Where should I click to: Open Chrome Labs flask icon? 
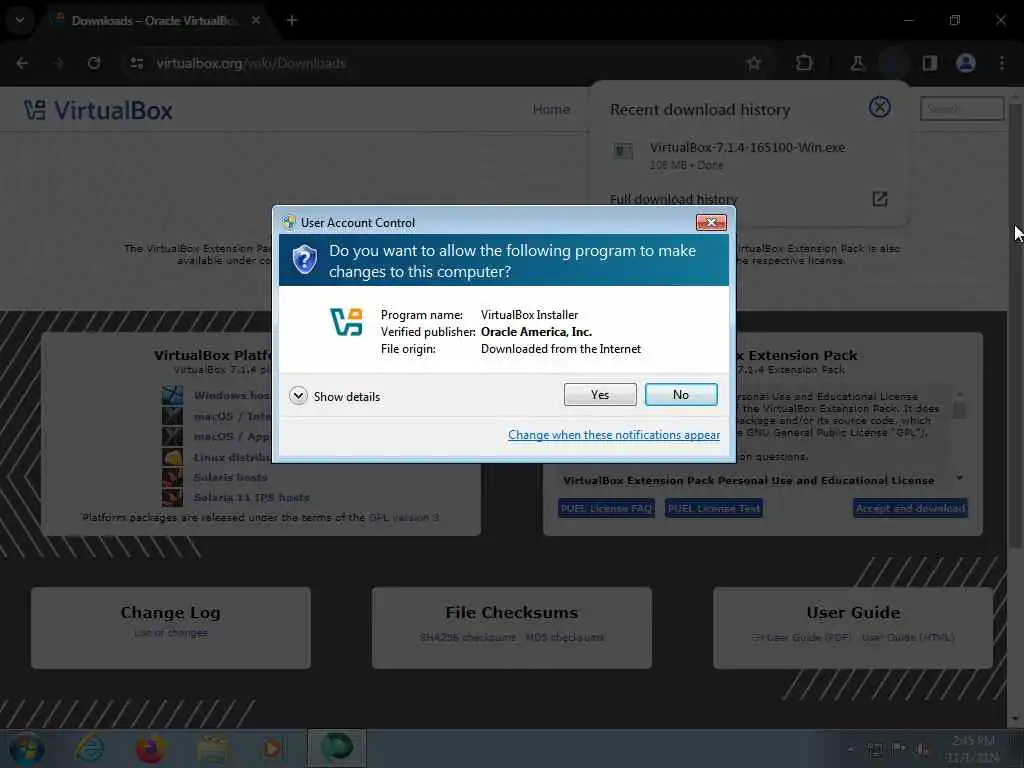(x=857, y=63)
